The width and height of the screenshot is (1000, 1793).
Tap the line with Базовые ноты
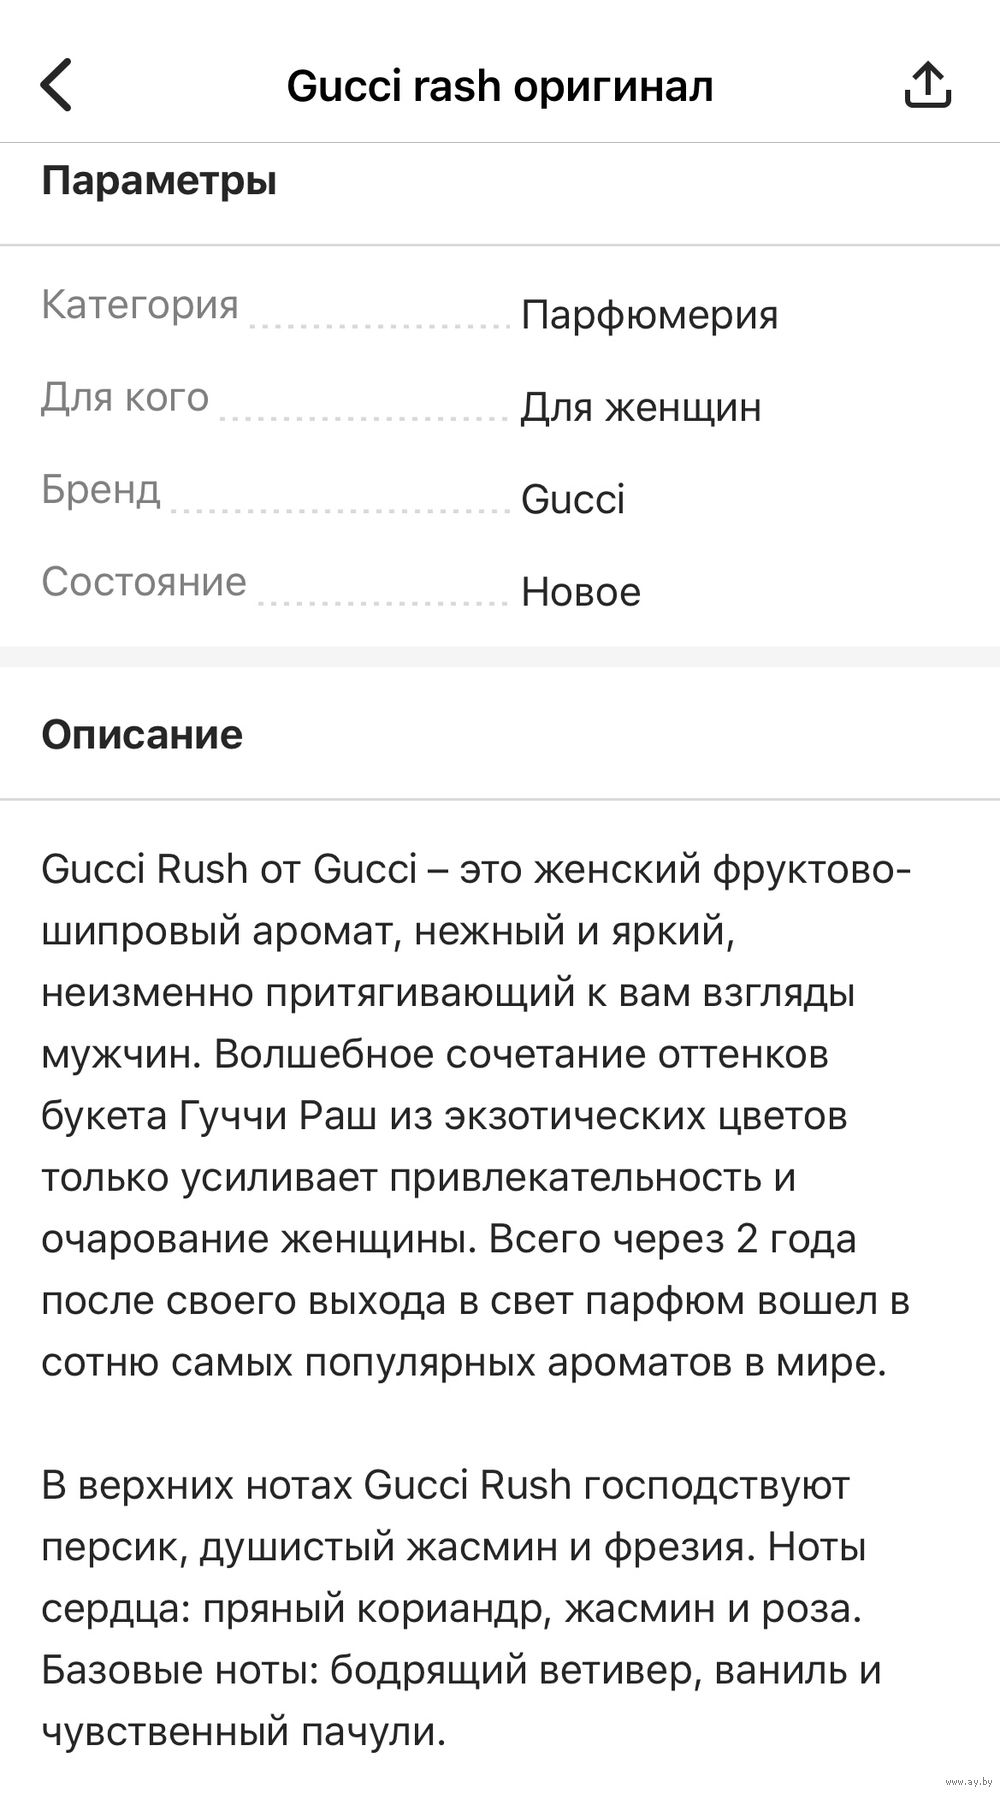pos(461,1670)
